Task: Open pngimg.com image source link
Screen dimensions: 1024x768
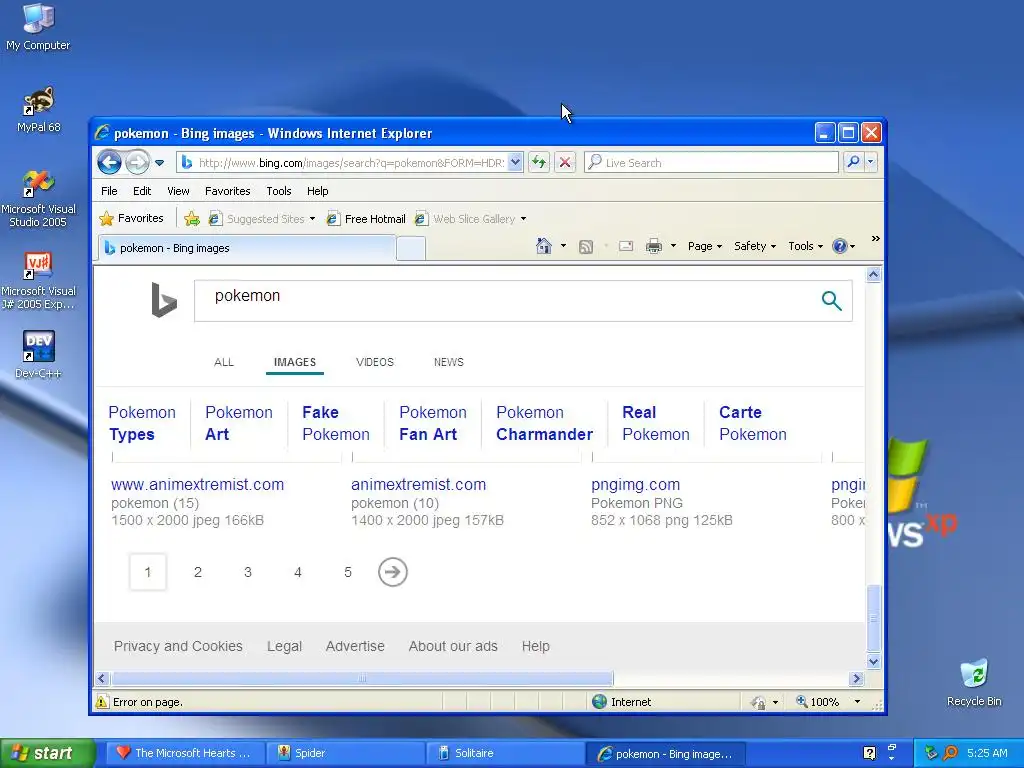Action: tap(635, 485)
